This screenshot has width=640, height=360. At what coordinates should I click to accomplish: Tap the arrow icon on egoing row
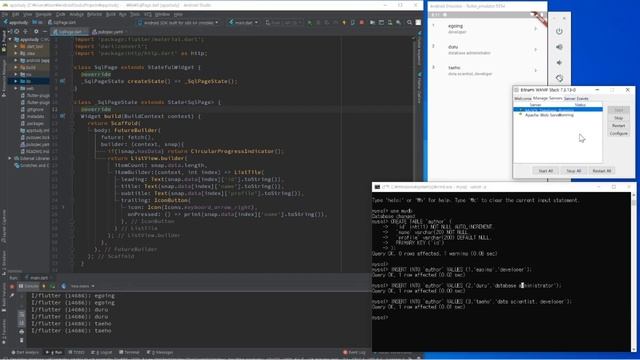click(536, 29)
